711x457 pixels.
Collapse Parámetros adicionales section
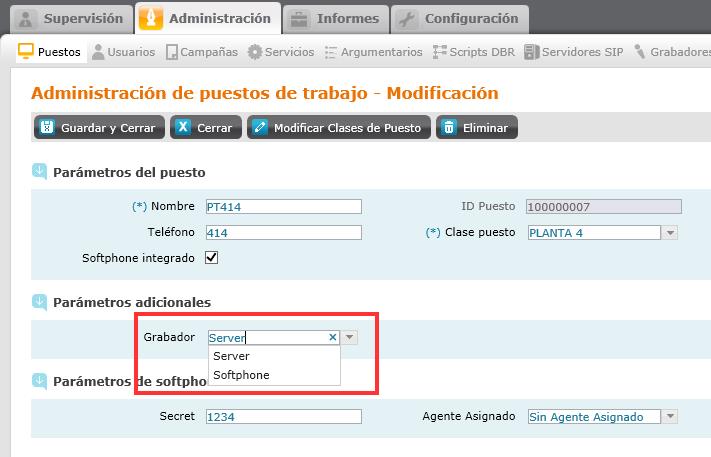click(x=39, y=302)
